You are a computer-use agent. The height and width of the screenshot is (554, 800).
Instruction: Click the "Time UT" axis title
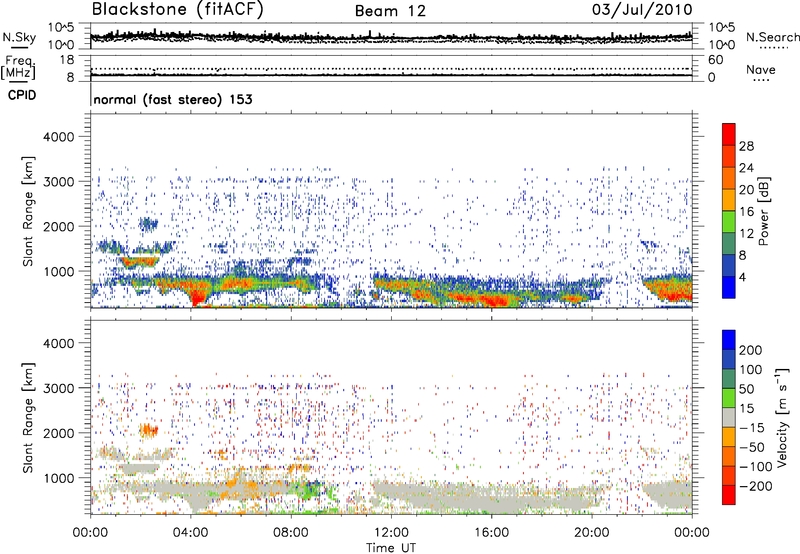391,548
